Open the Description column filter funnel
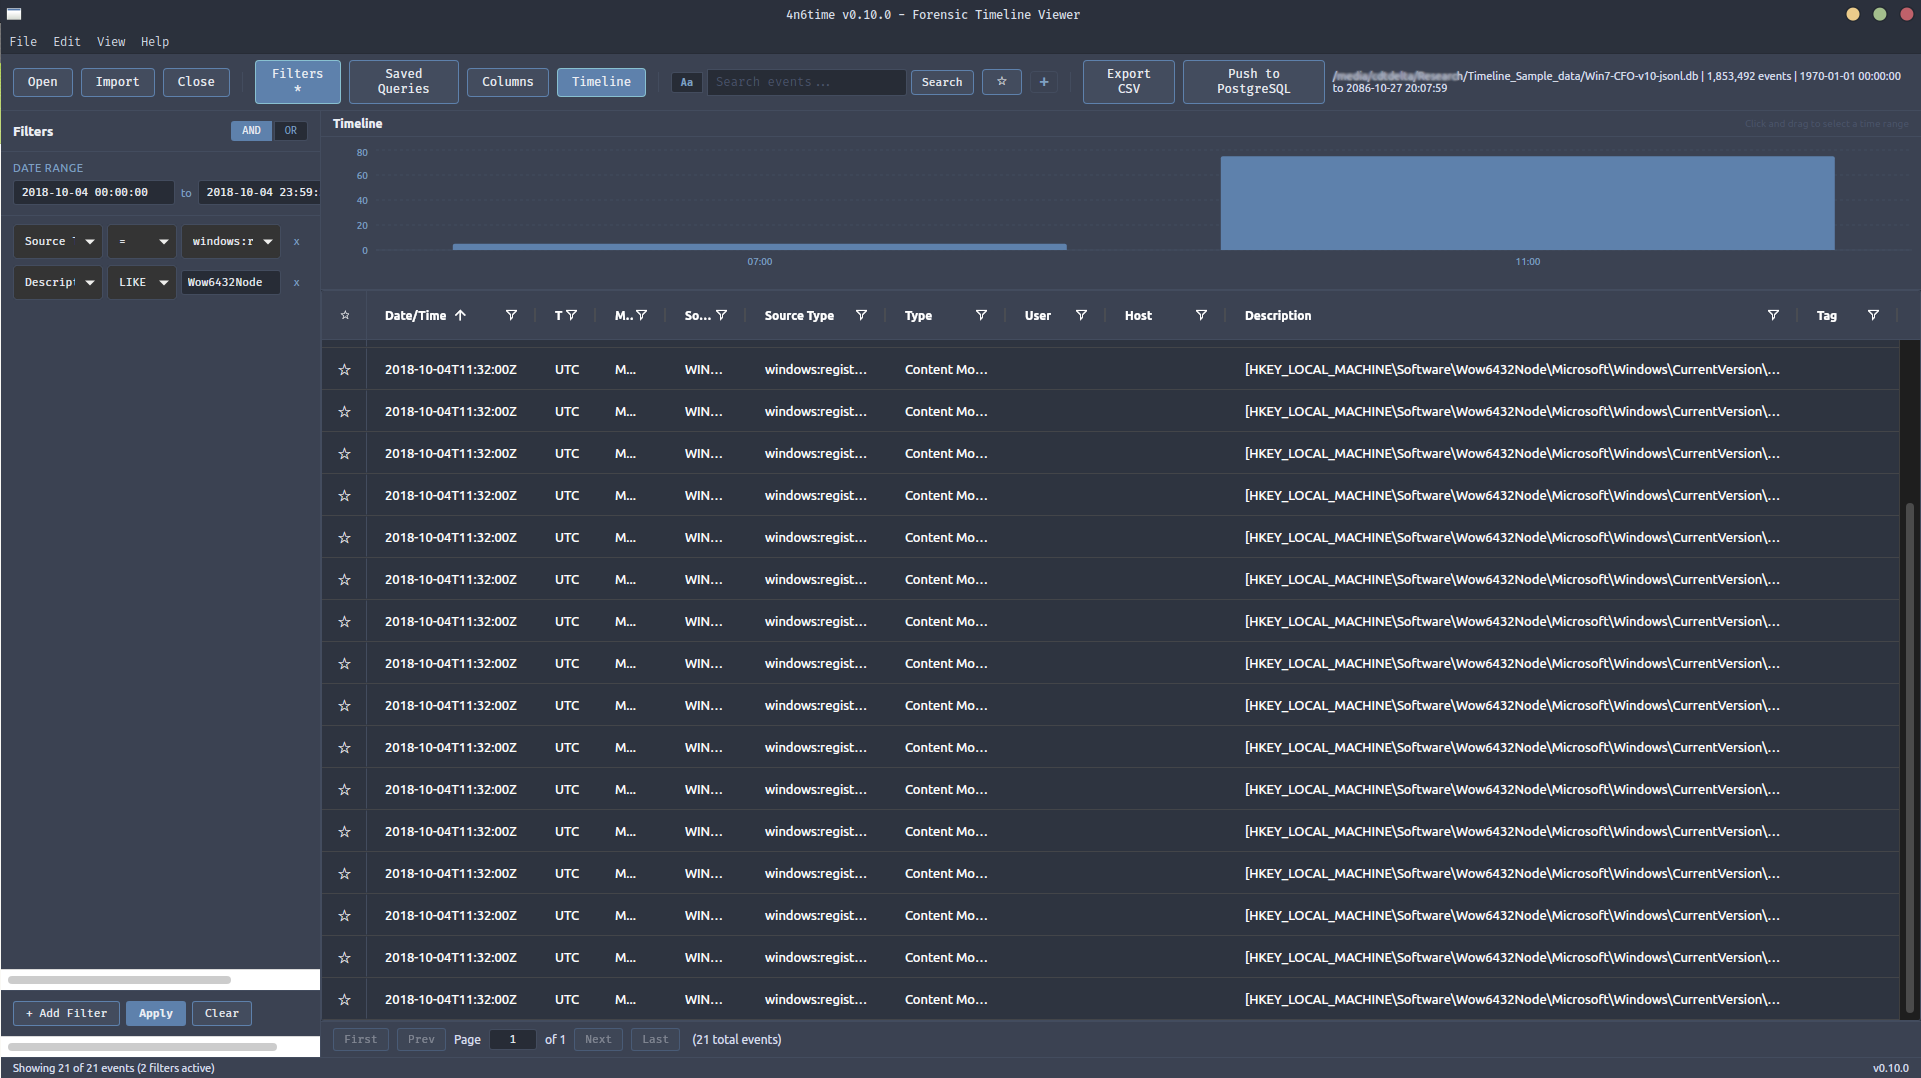The image size is (1921, 1078). 1772,315
